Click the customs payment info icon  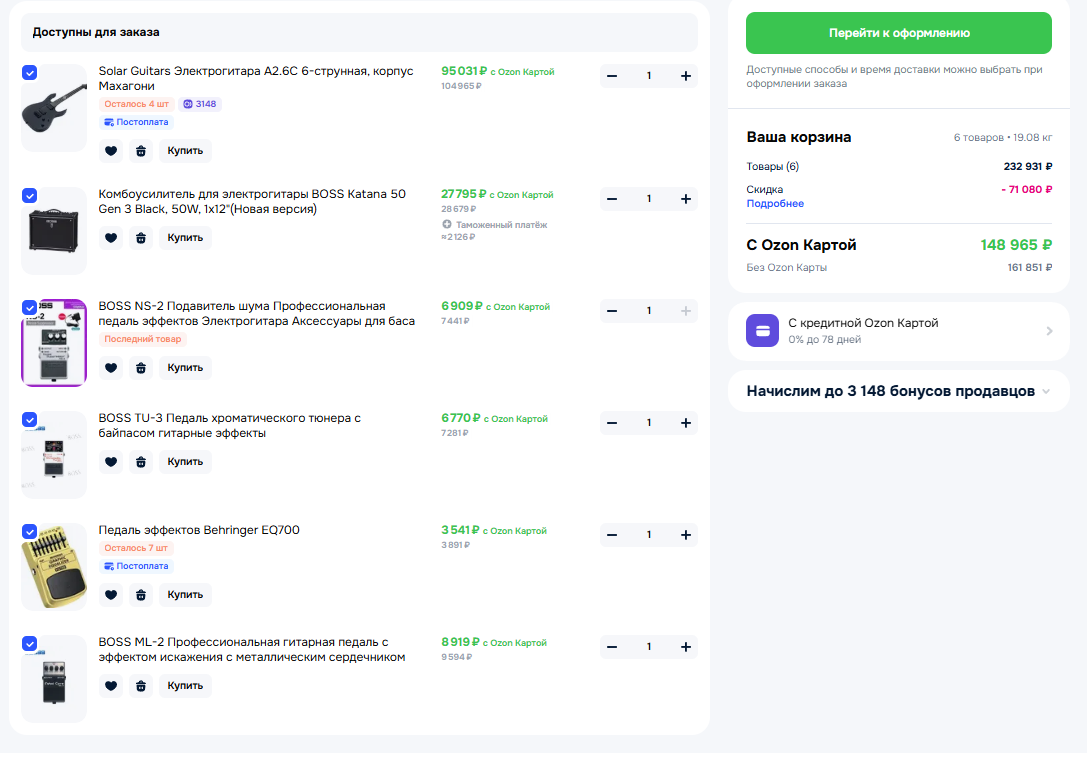point(447,224)
